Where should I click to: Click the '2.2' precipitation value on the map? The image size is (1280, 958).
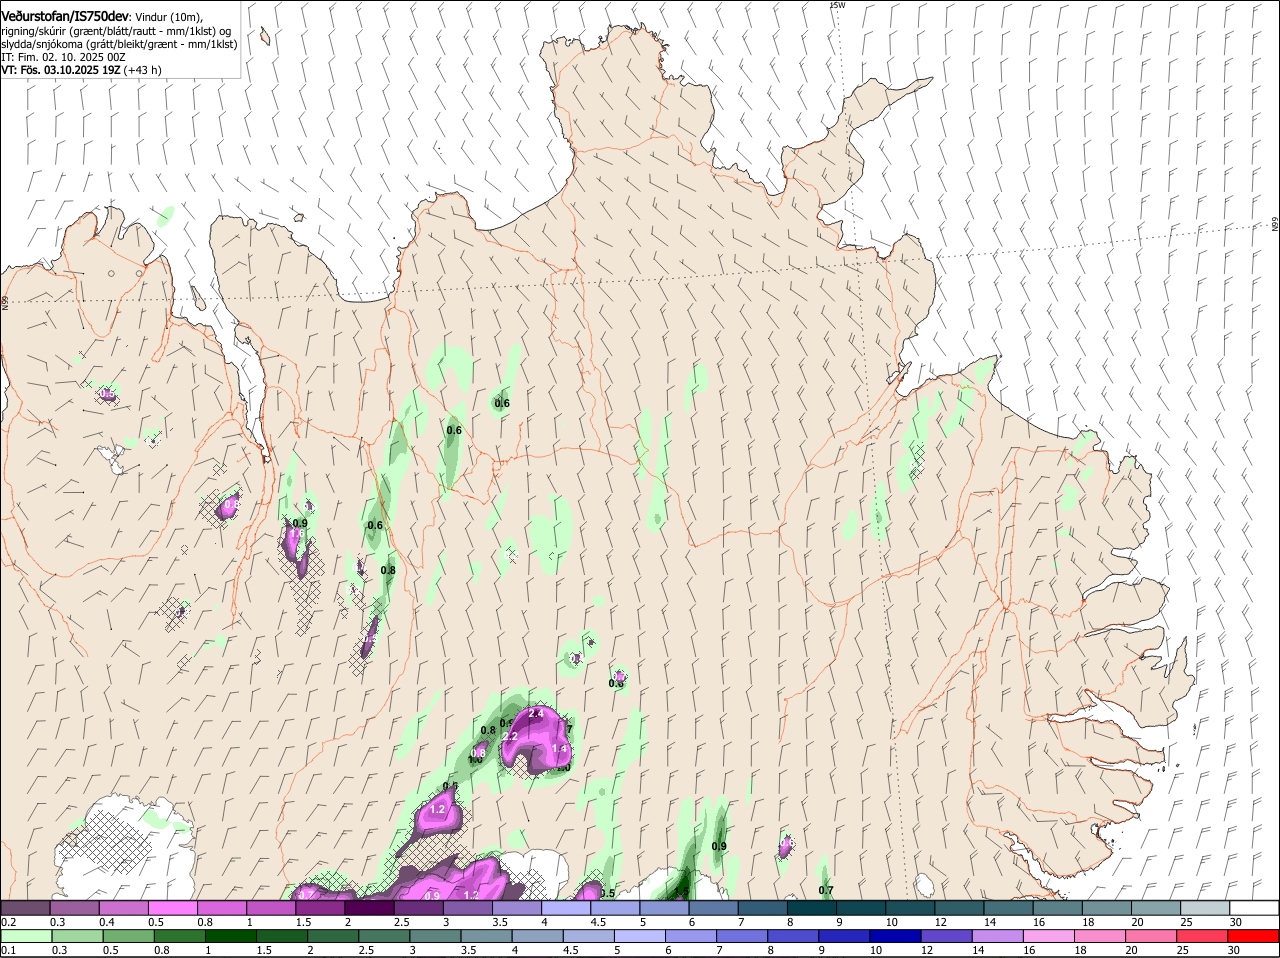[510, 736]
